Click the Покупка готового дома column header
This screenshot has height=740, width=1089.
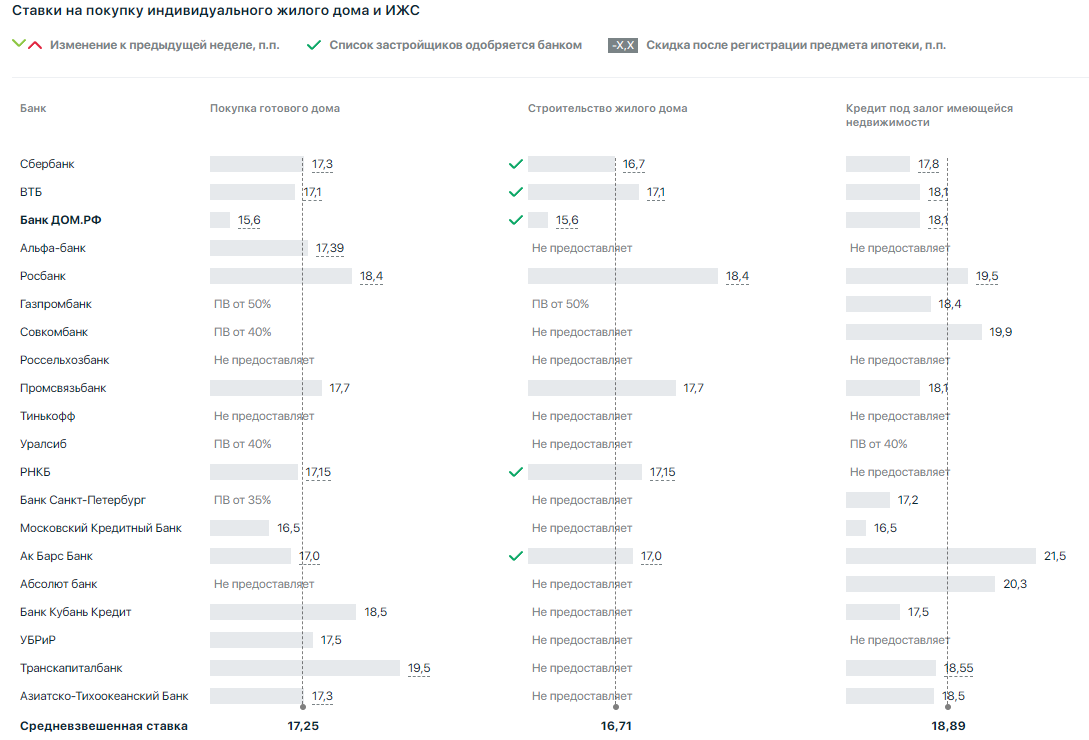274,108
